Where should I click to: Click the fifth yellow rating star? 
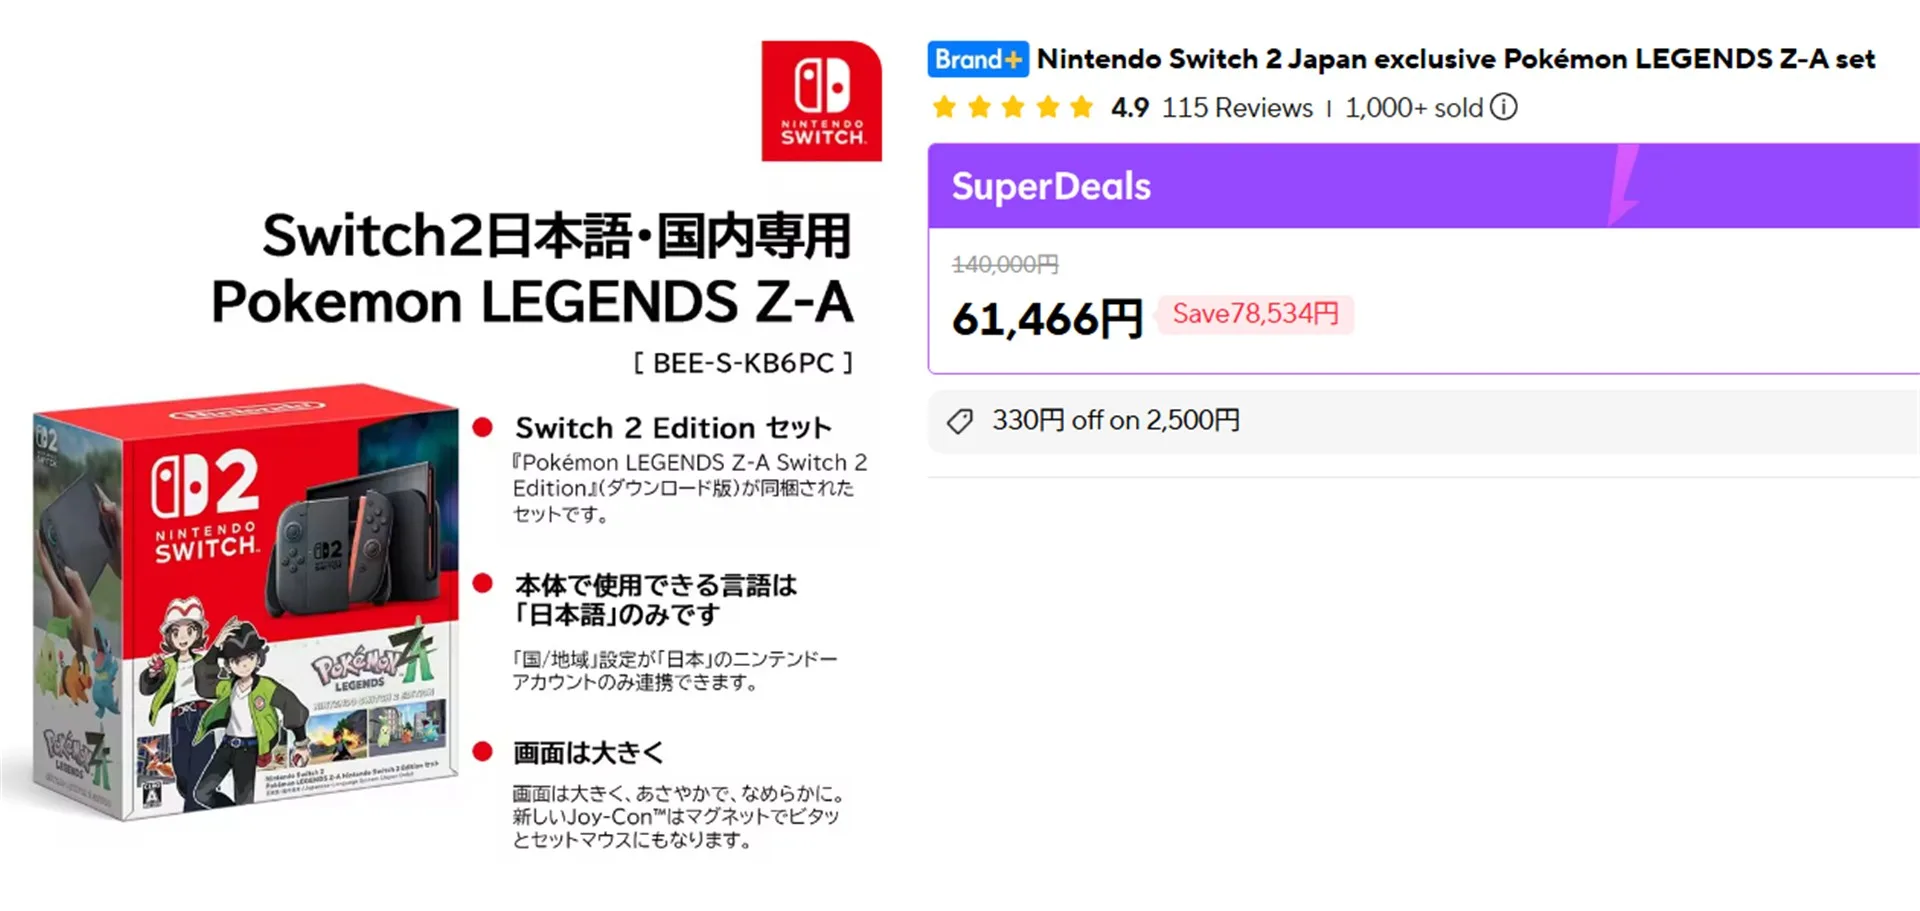pos(1081,107)
